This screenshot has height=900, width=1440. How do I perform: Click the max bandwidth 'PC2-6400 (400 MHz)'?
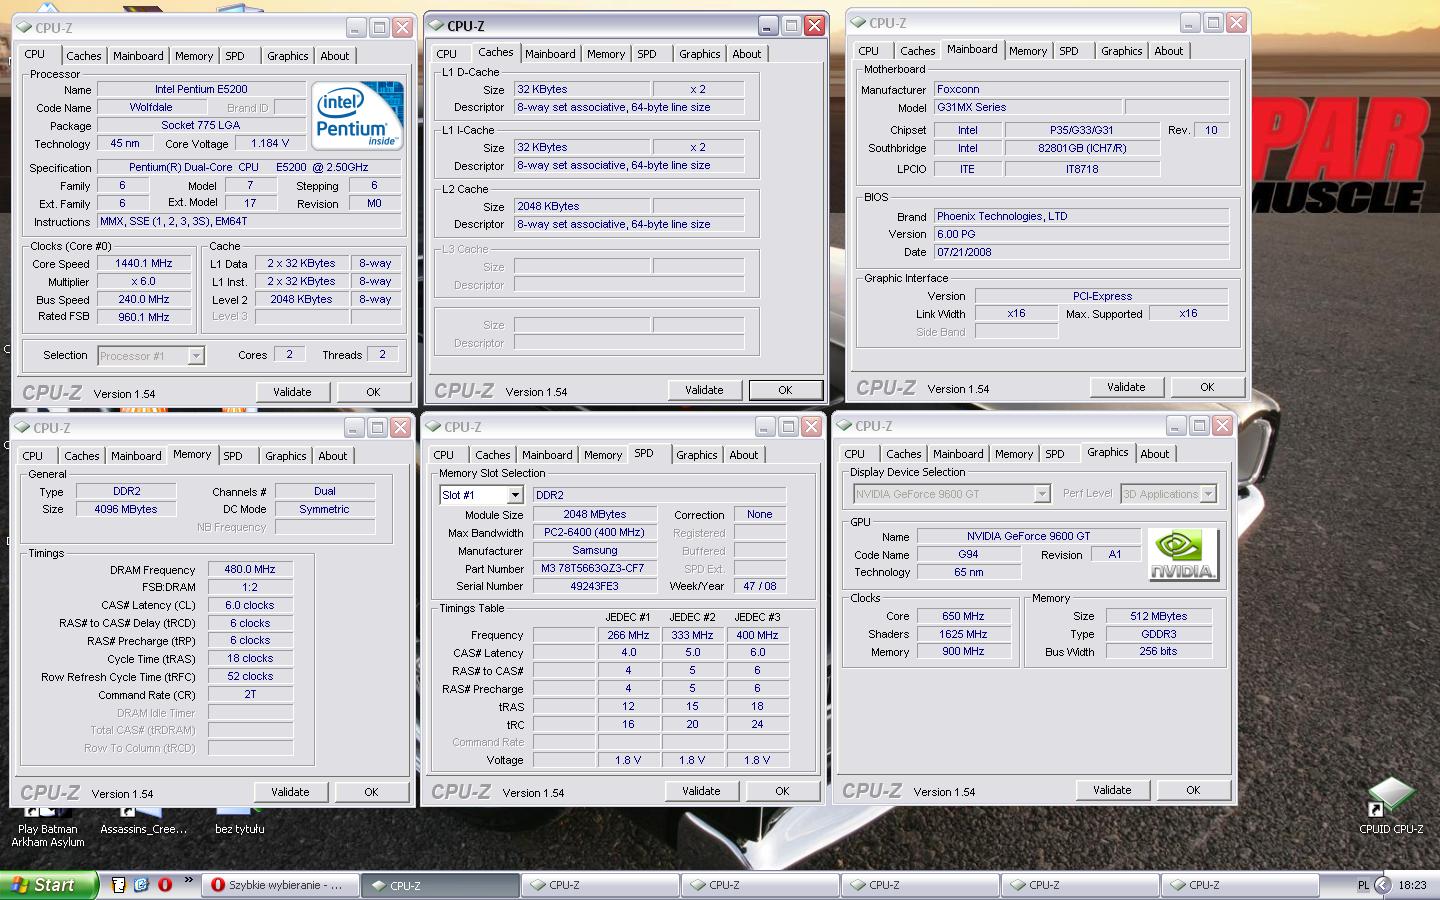coord(595,532)
